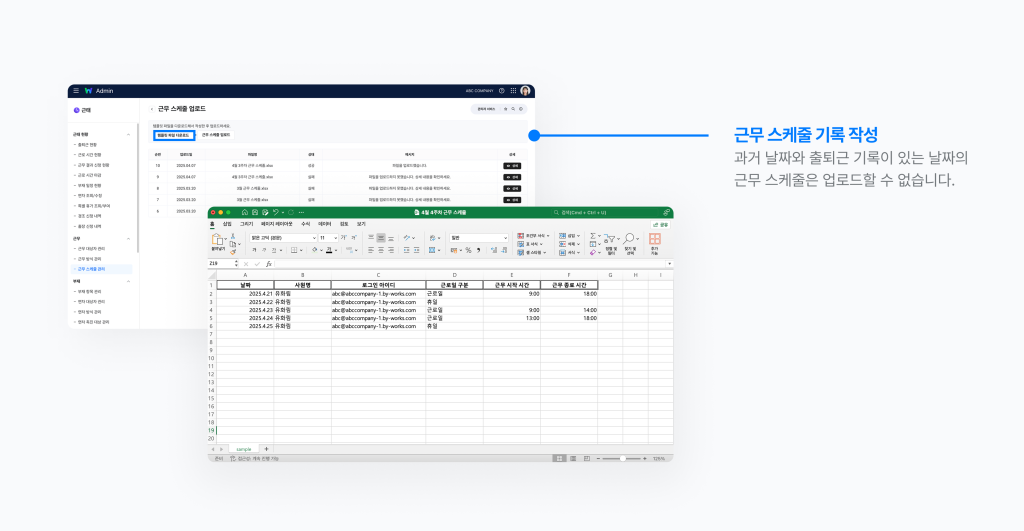The image size is (1024, 531).
Task: Open detail button for row 9
Action: pyautogui.click(x=512, y=177)
